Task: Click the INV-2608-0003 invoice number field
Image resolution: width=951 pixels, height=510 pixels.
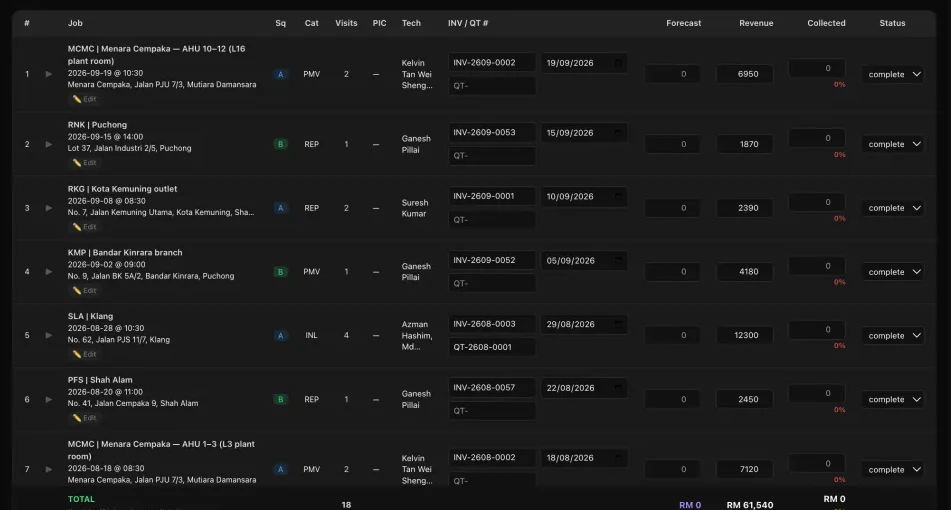Action: [x=492, y=324]
